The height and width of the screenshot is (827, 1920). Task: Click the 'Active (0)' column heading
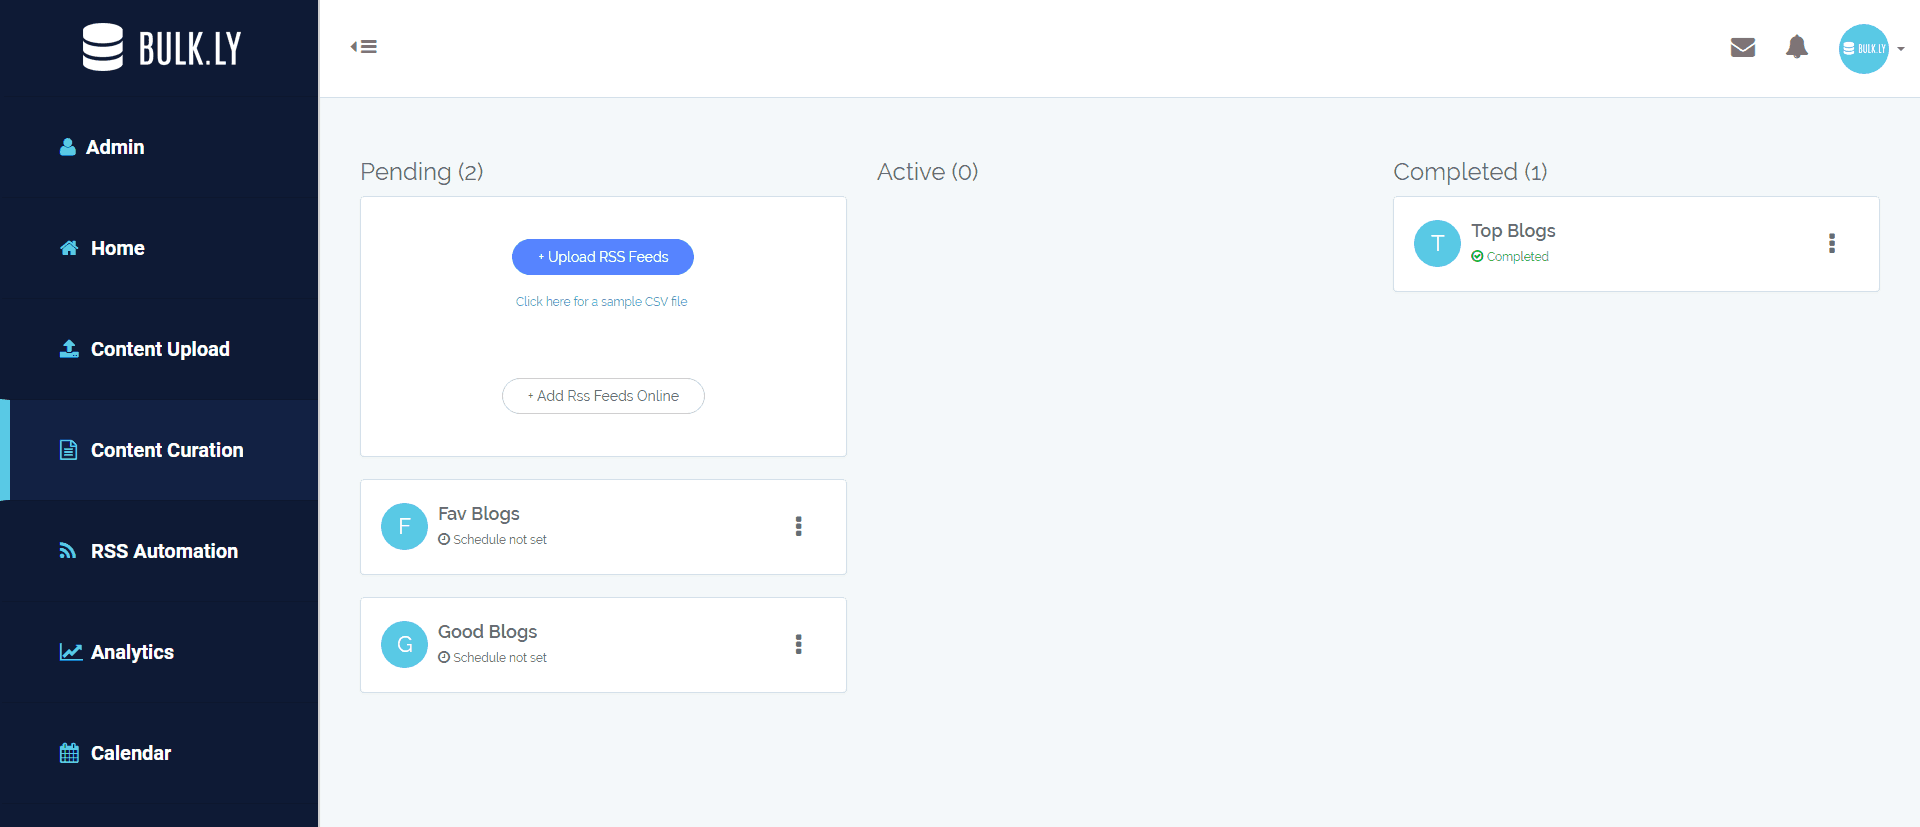pos(928,172)
